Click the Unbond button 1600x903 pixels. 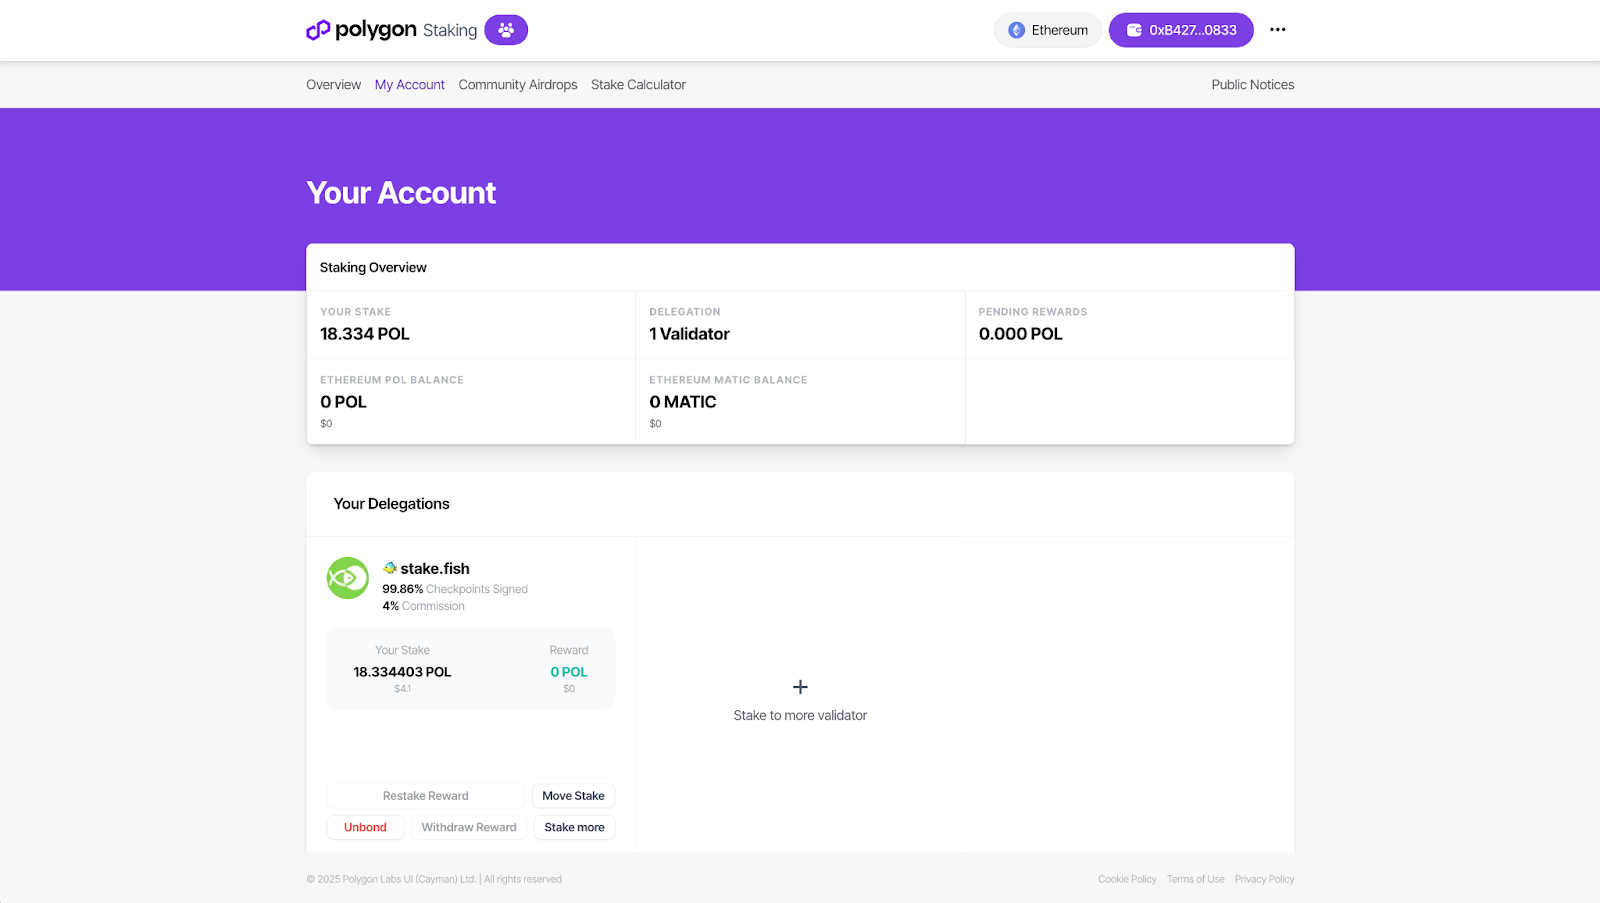coord(365,827)
